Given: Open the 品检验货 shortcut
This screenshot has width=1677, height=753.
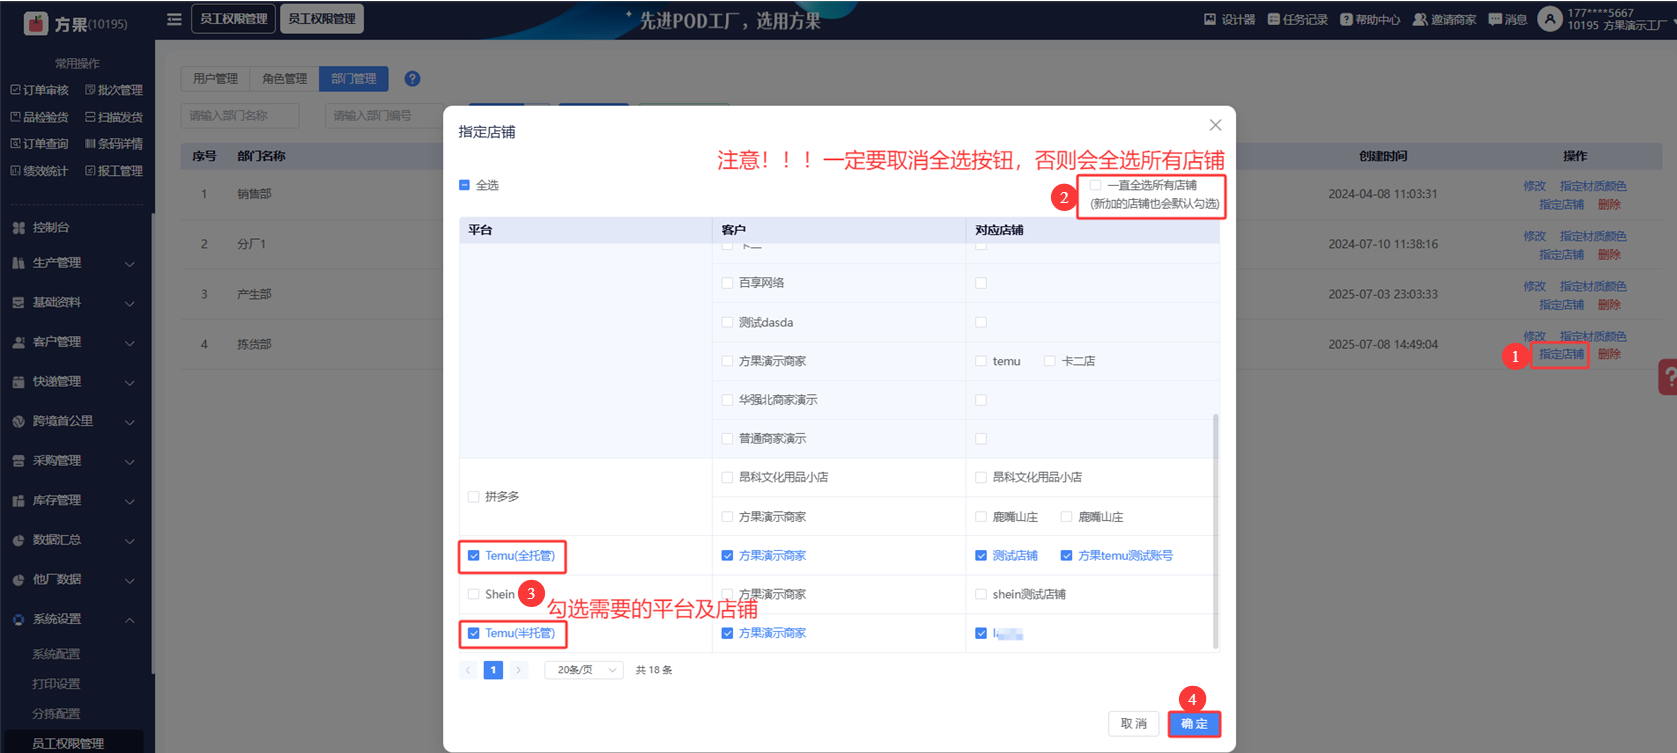Looking at the screenshot, I should click(x=40, y=117).
